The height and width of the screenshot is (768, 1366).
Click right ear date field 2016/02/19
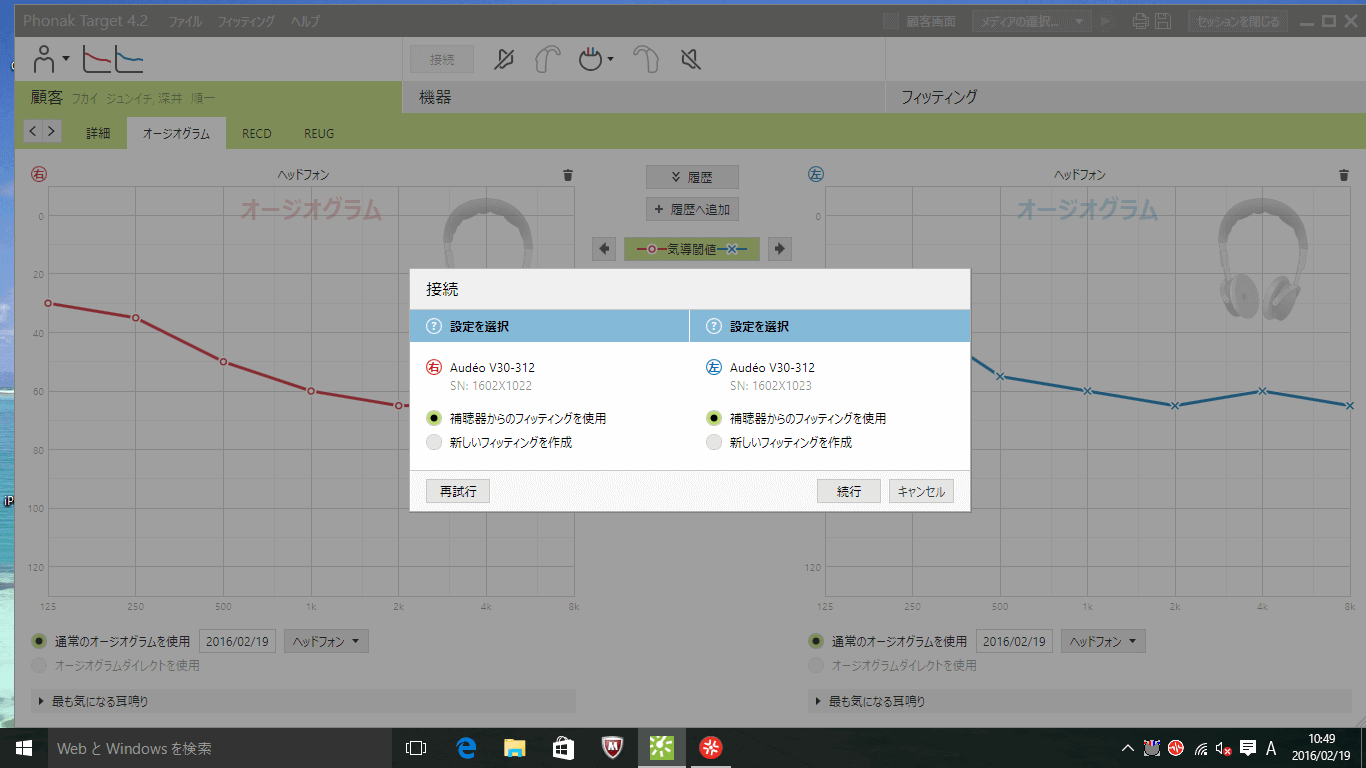coord(237,641)
